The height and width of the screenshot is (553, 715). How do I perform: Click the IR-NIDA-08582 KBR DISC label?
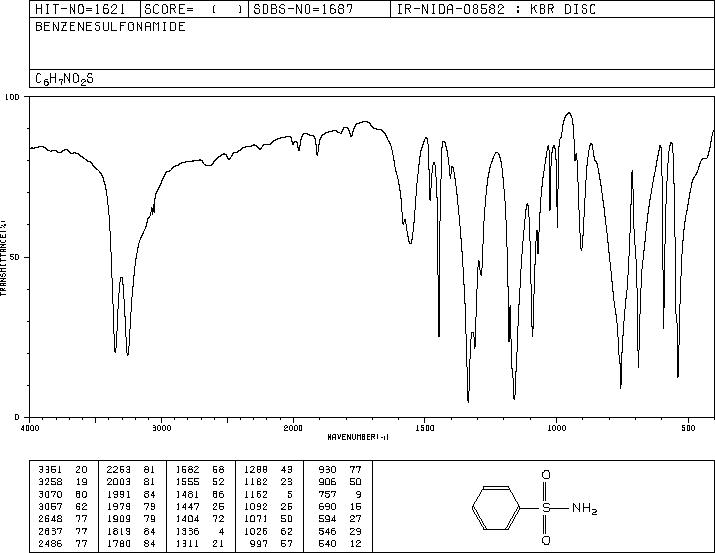(x=496, y=9)
